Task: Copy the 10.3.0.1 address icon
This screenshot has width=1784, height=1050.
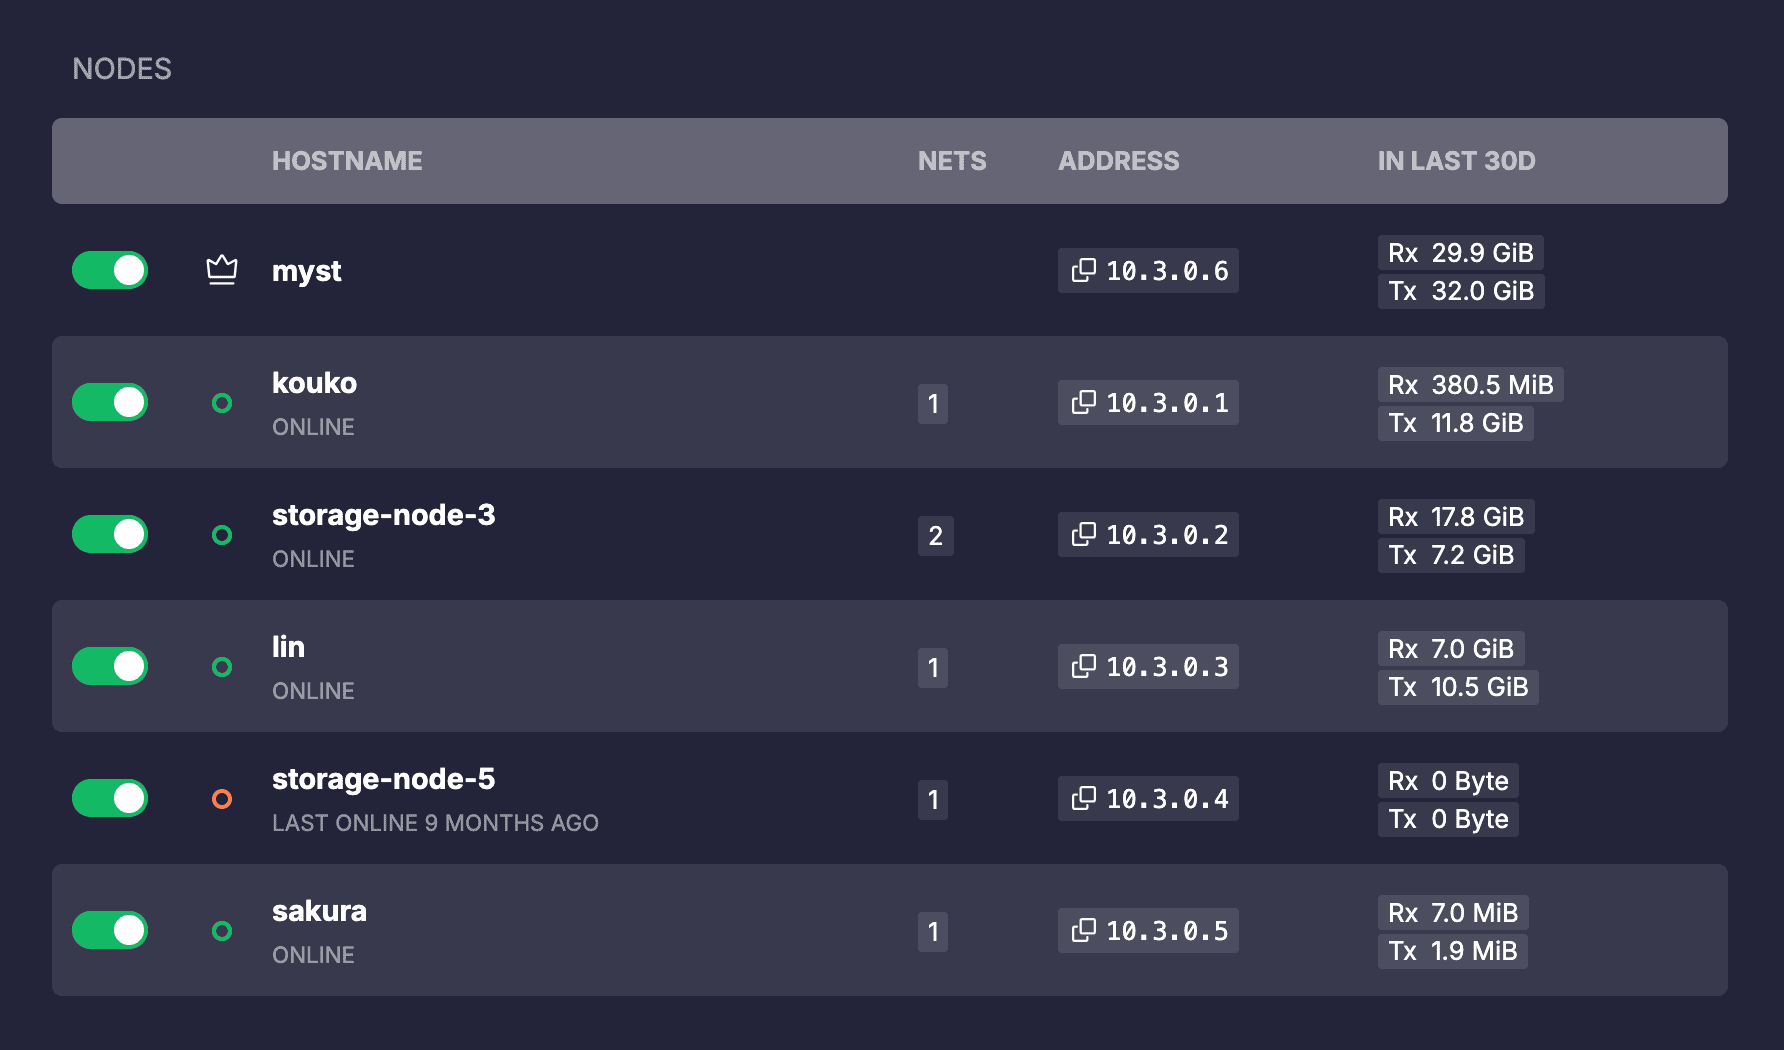Action: point(1084,402)
